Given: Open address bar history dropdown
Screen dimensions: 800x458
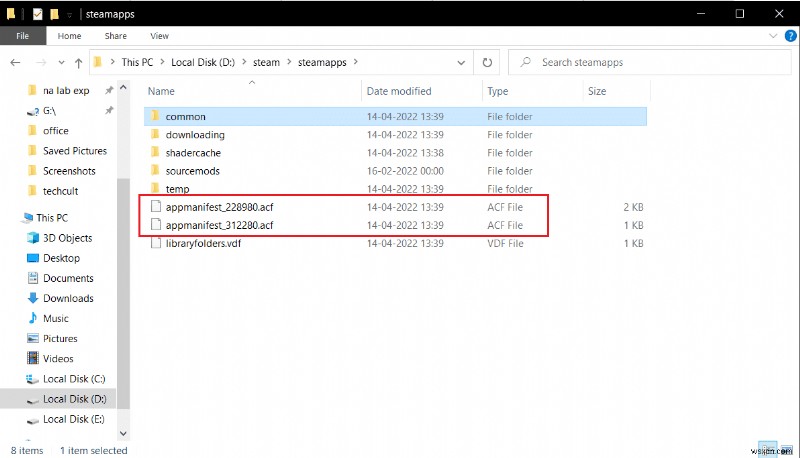Looking at the screenshot, I should pyautogui.click(x=461, y=63).
